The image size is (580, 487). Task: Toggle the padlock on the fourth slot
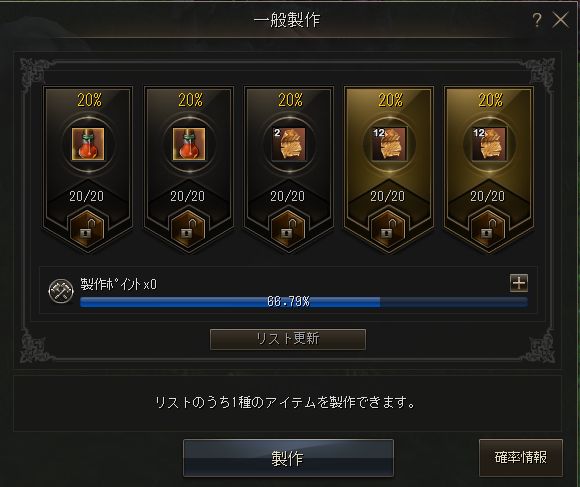tap(388, 229)
